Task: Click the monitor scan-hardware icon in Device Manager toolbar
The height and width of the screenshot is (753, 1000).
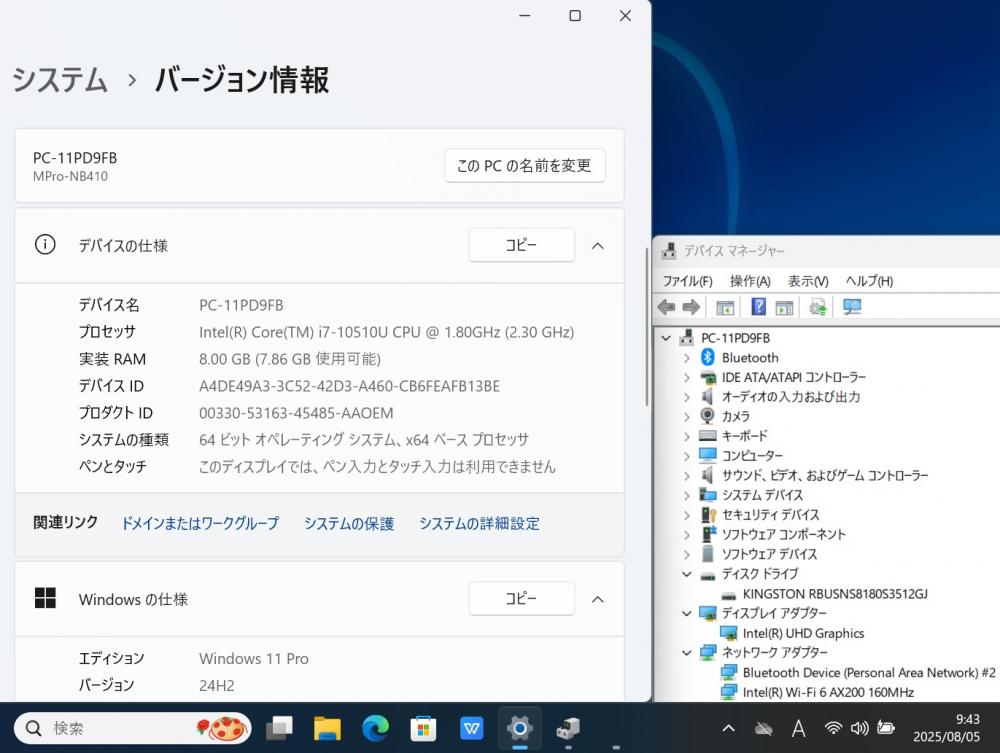Action: [852, 307]
